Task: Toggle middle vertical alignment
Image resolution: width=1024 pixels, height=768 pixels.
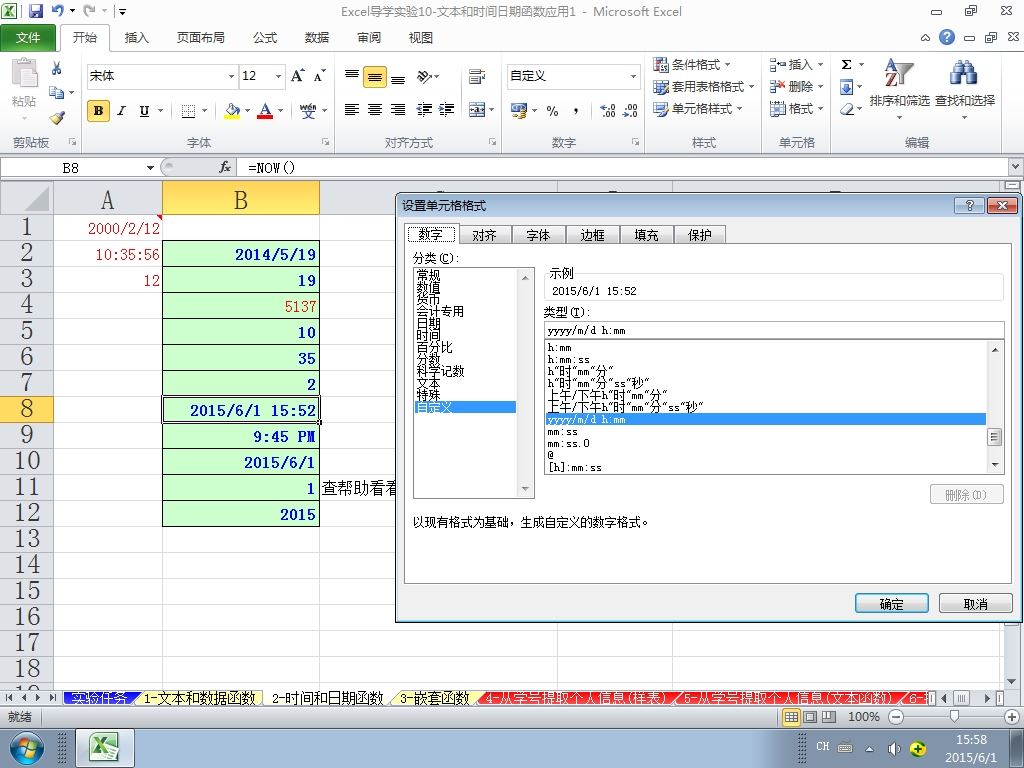Action: pyautogui.click(x=375, y=77)
